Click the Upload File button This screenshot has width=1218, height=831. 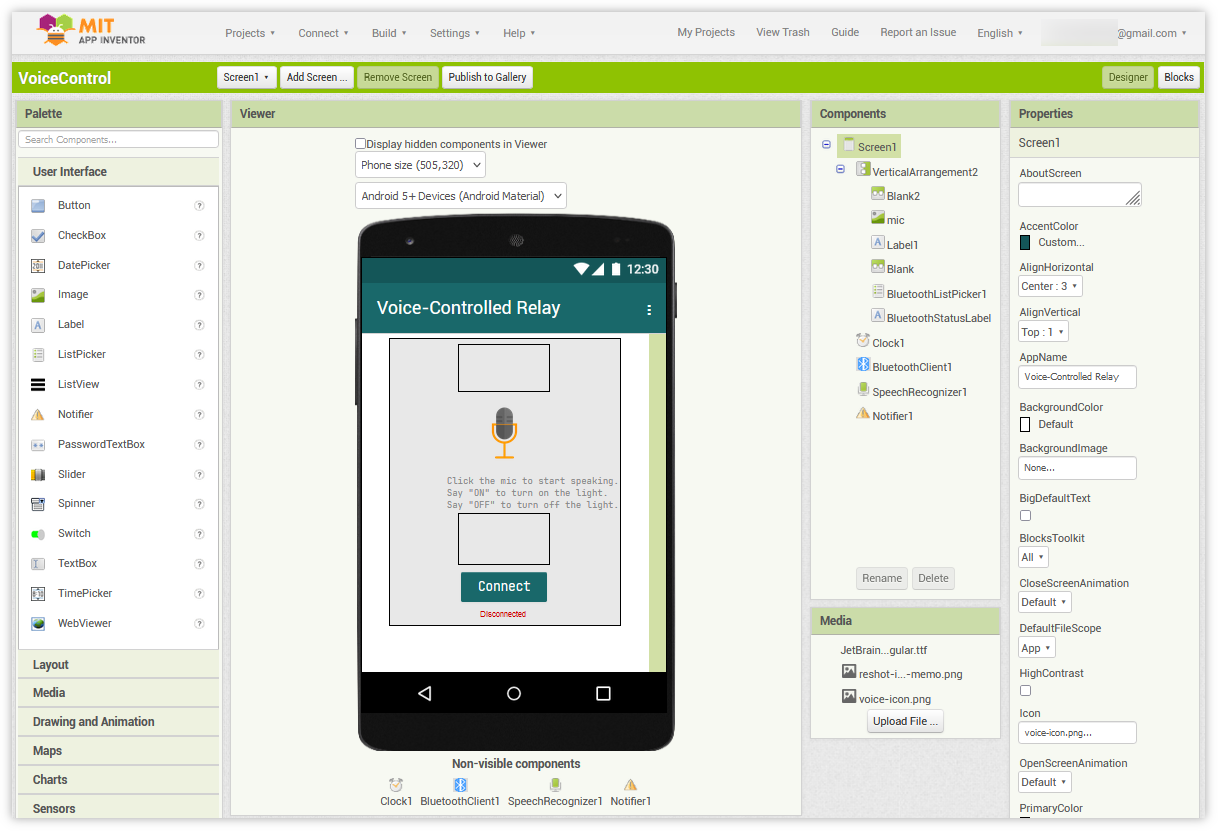click(906, 721)
